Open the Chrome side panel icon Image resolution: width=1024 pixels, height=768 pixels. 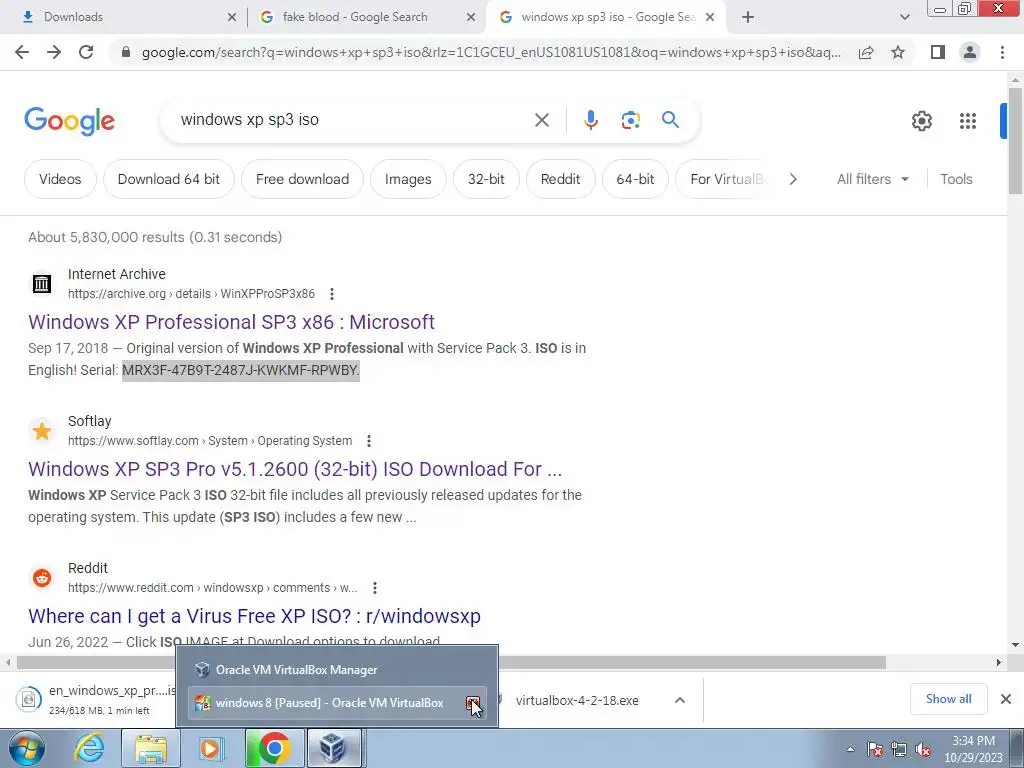pos(938,52)
